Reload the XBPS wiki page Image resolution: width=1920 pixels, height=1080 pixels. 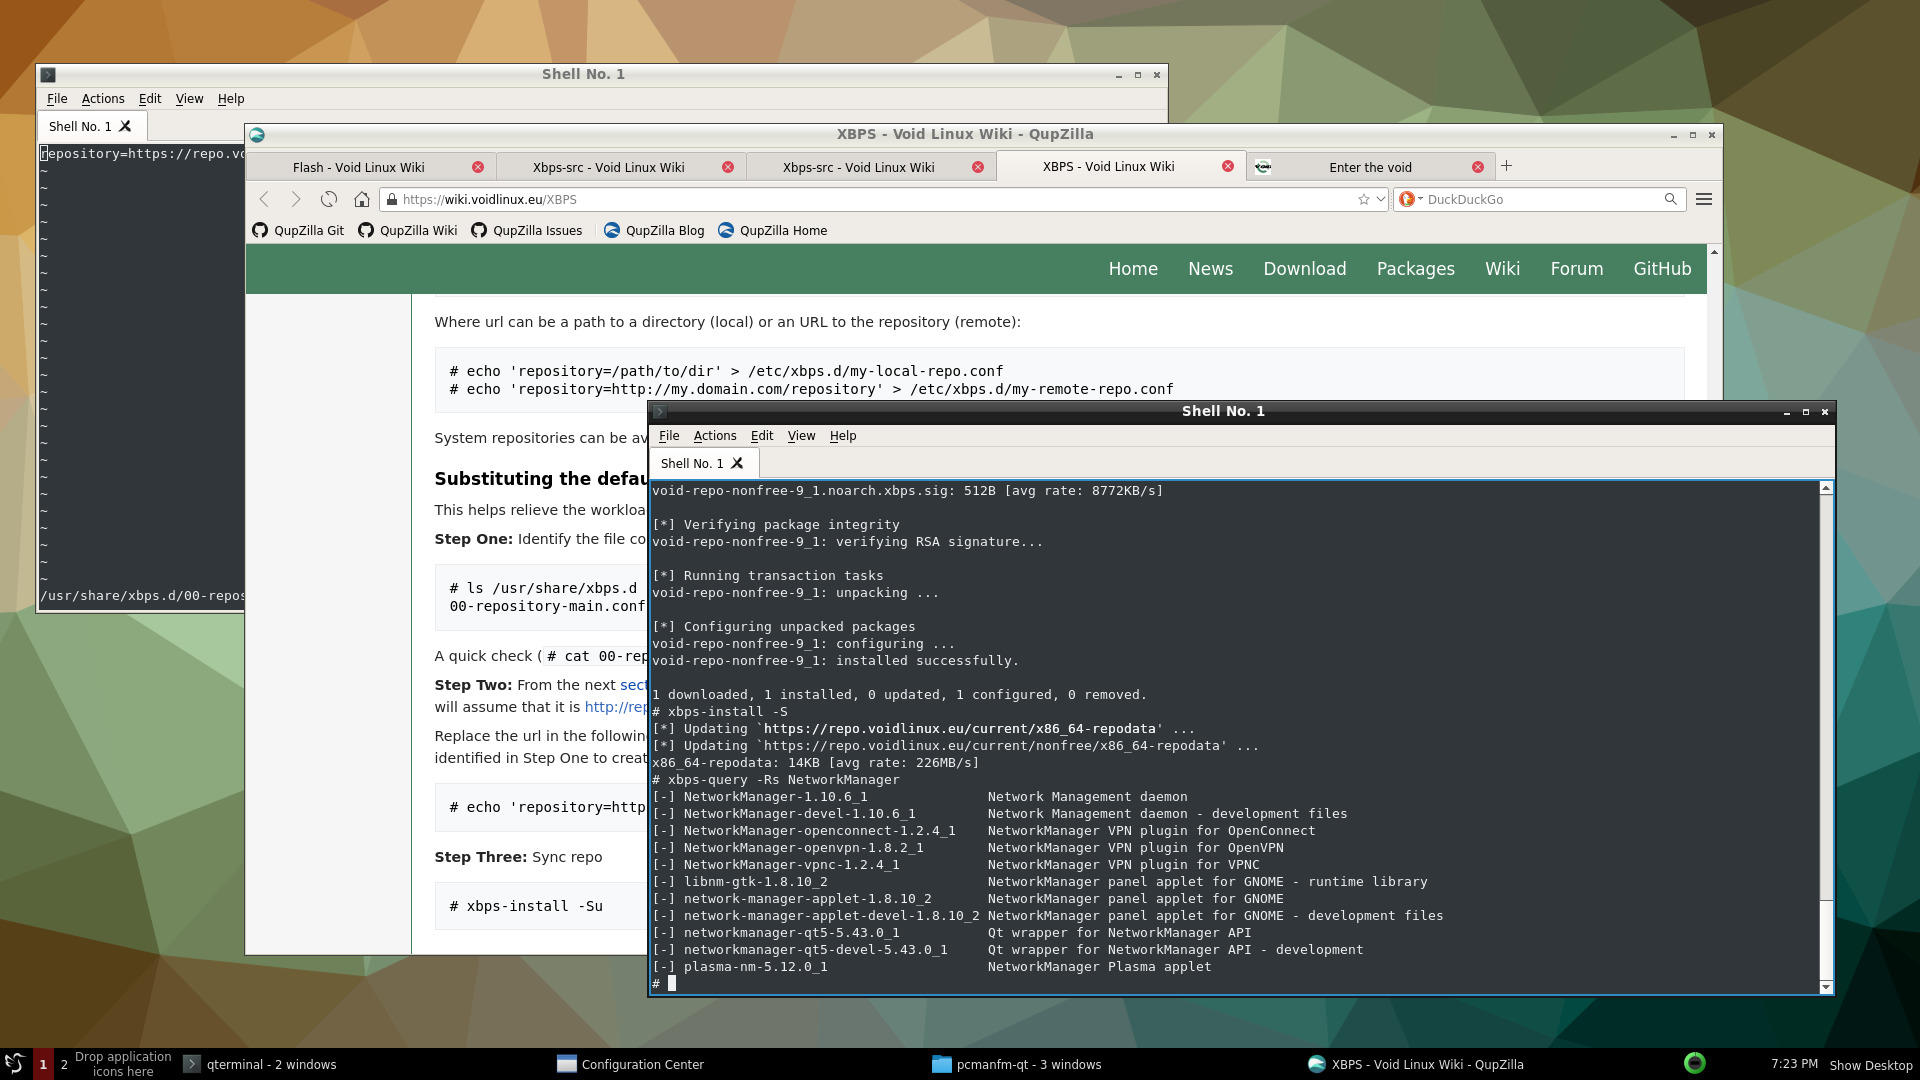(x=329, y=199)
